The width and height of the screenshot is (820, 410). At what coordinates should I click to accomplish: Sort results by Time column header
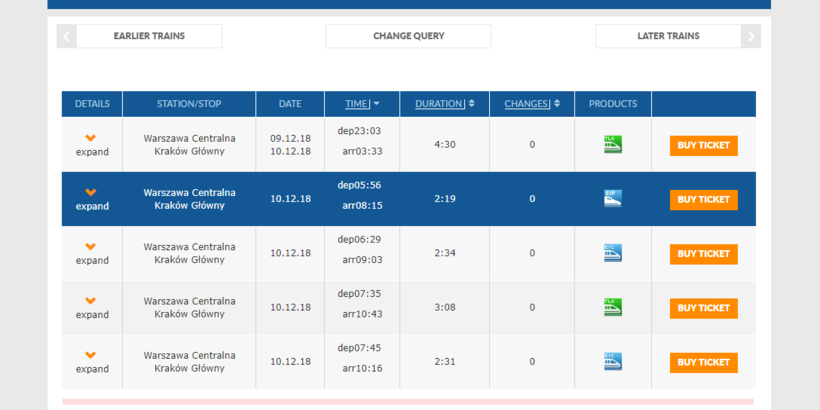tap(358, 104)
